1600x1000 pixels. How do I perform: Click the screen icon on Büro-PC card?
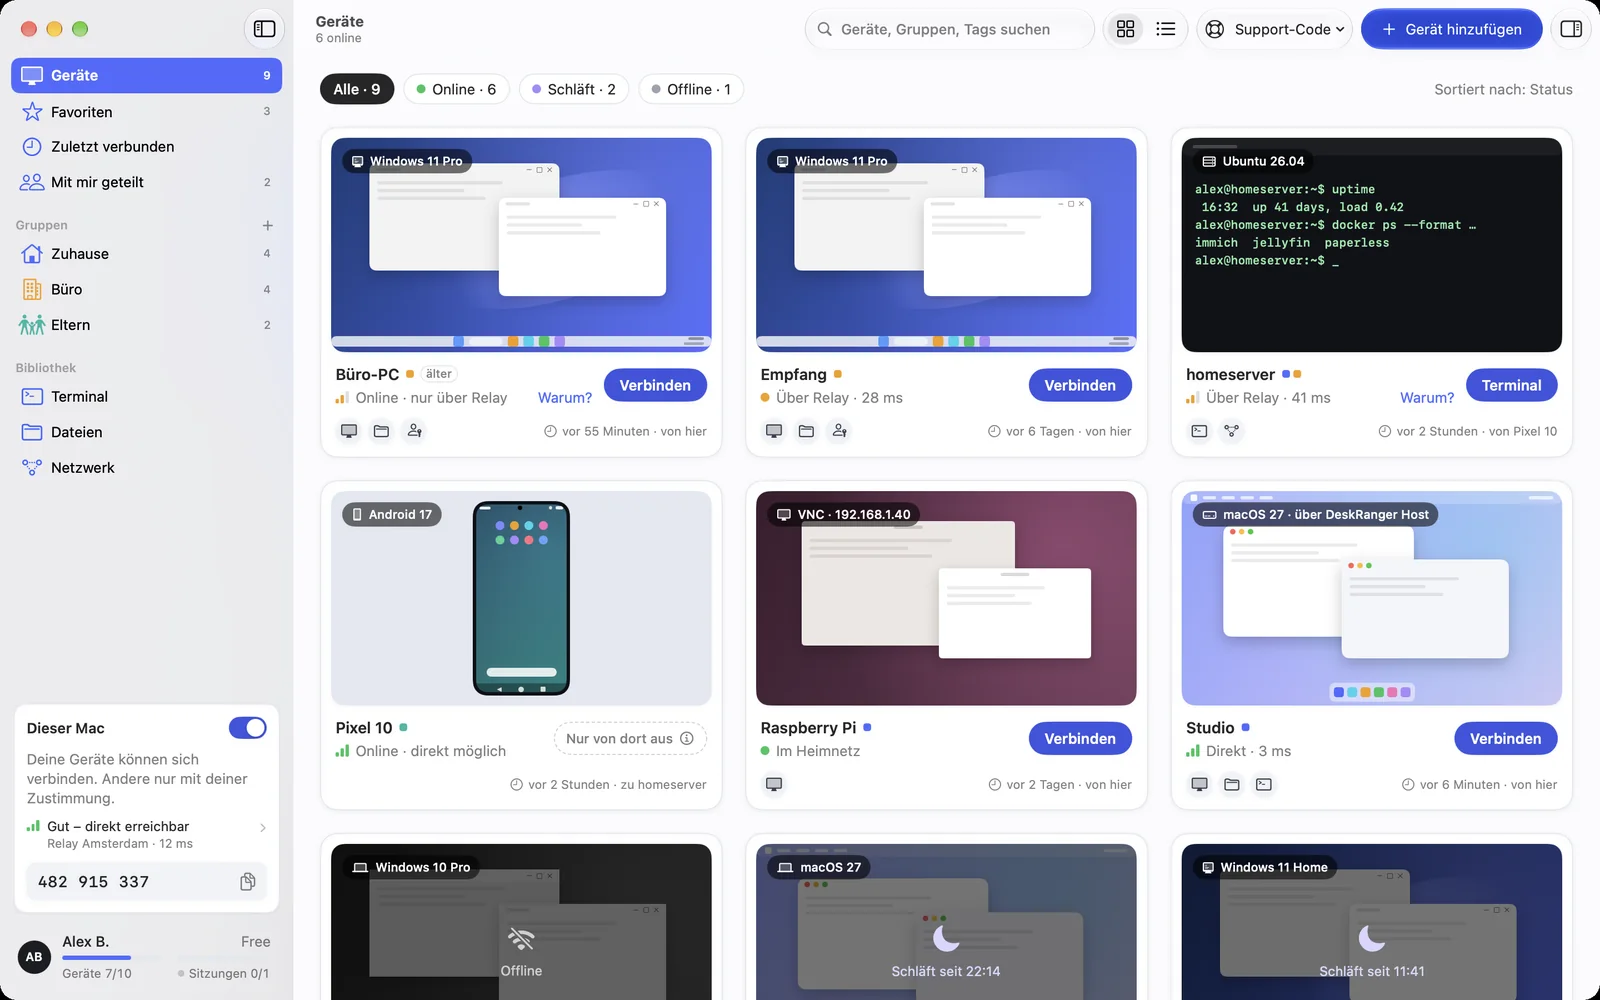(x=349, y=431)
